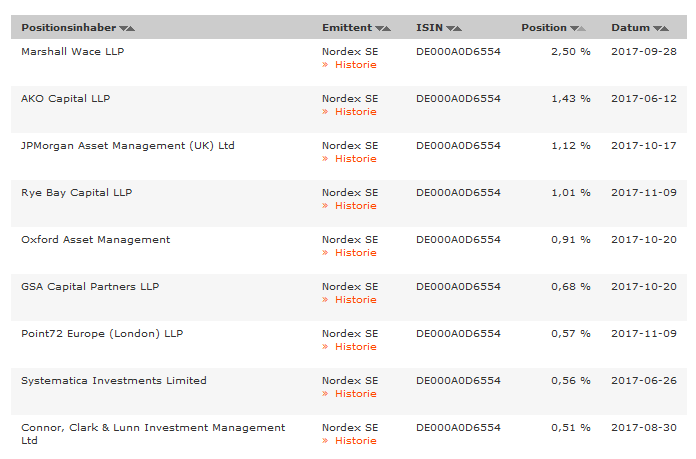Sort Positionsinhaber ascending with up arrow
Screen dimensions: 696x459
132,28
